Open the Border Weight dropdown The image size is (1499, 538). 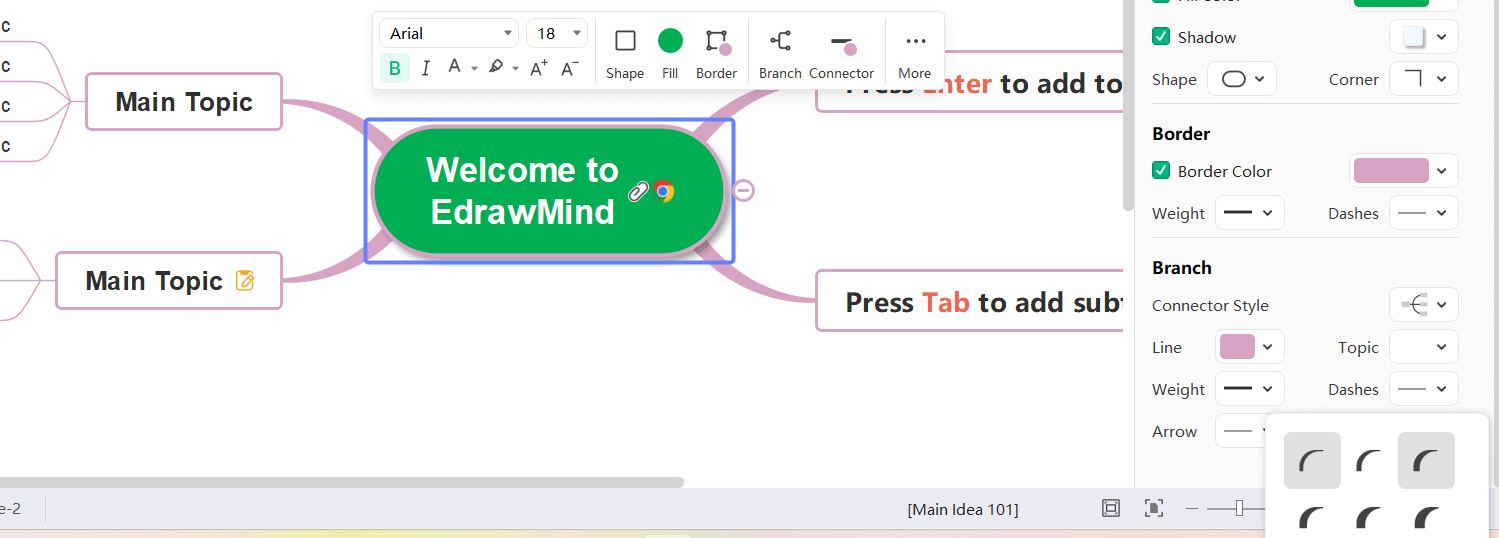(1250, 213)
